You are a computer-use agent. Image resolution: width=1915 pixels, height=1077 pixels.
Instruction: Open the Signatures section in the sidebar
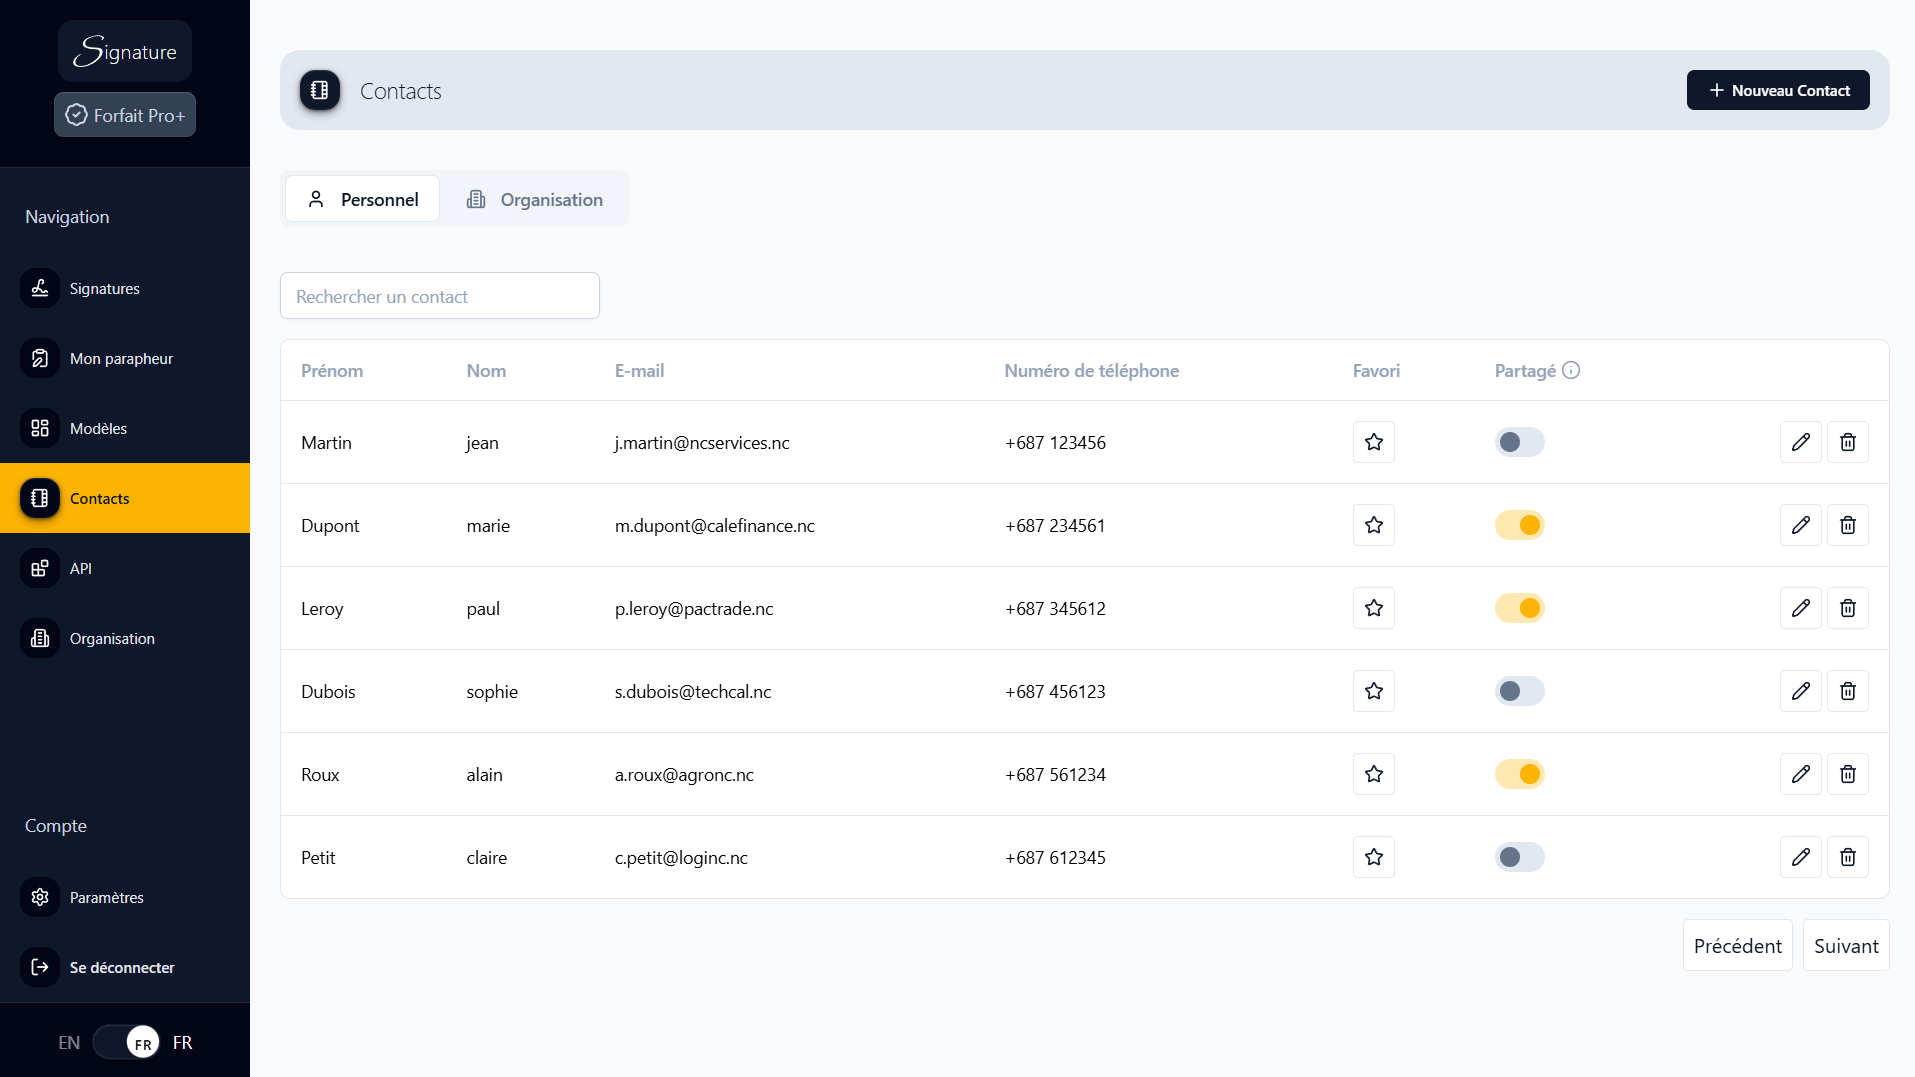tap(104, 288)
